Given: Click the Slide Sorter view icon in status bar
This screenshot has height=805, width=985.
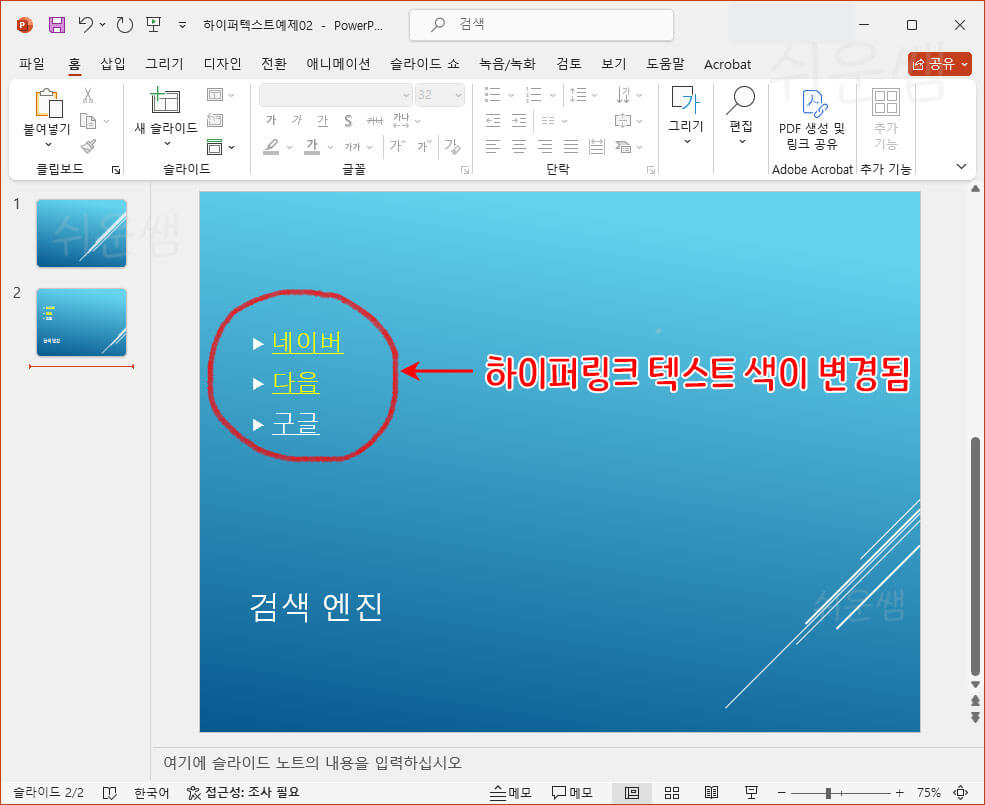Looking at the screenshot, I should coord(672,792).
